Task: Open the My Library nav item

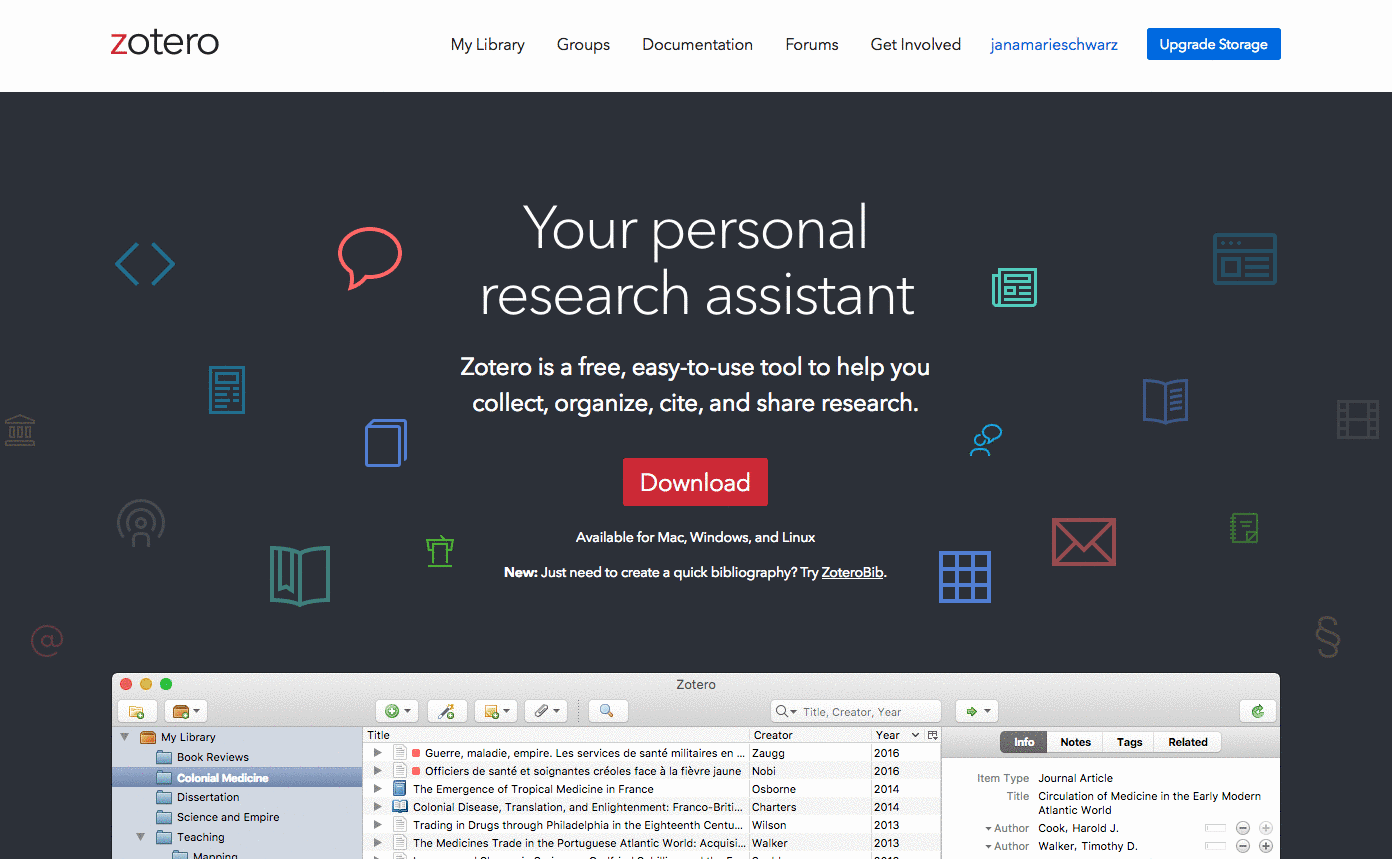Action: 488,44
